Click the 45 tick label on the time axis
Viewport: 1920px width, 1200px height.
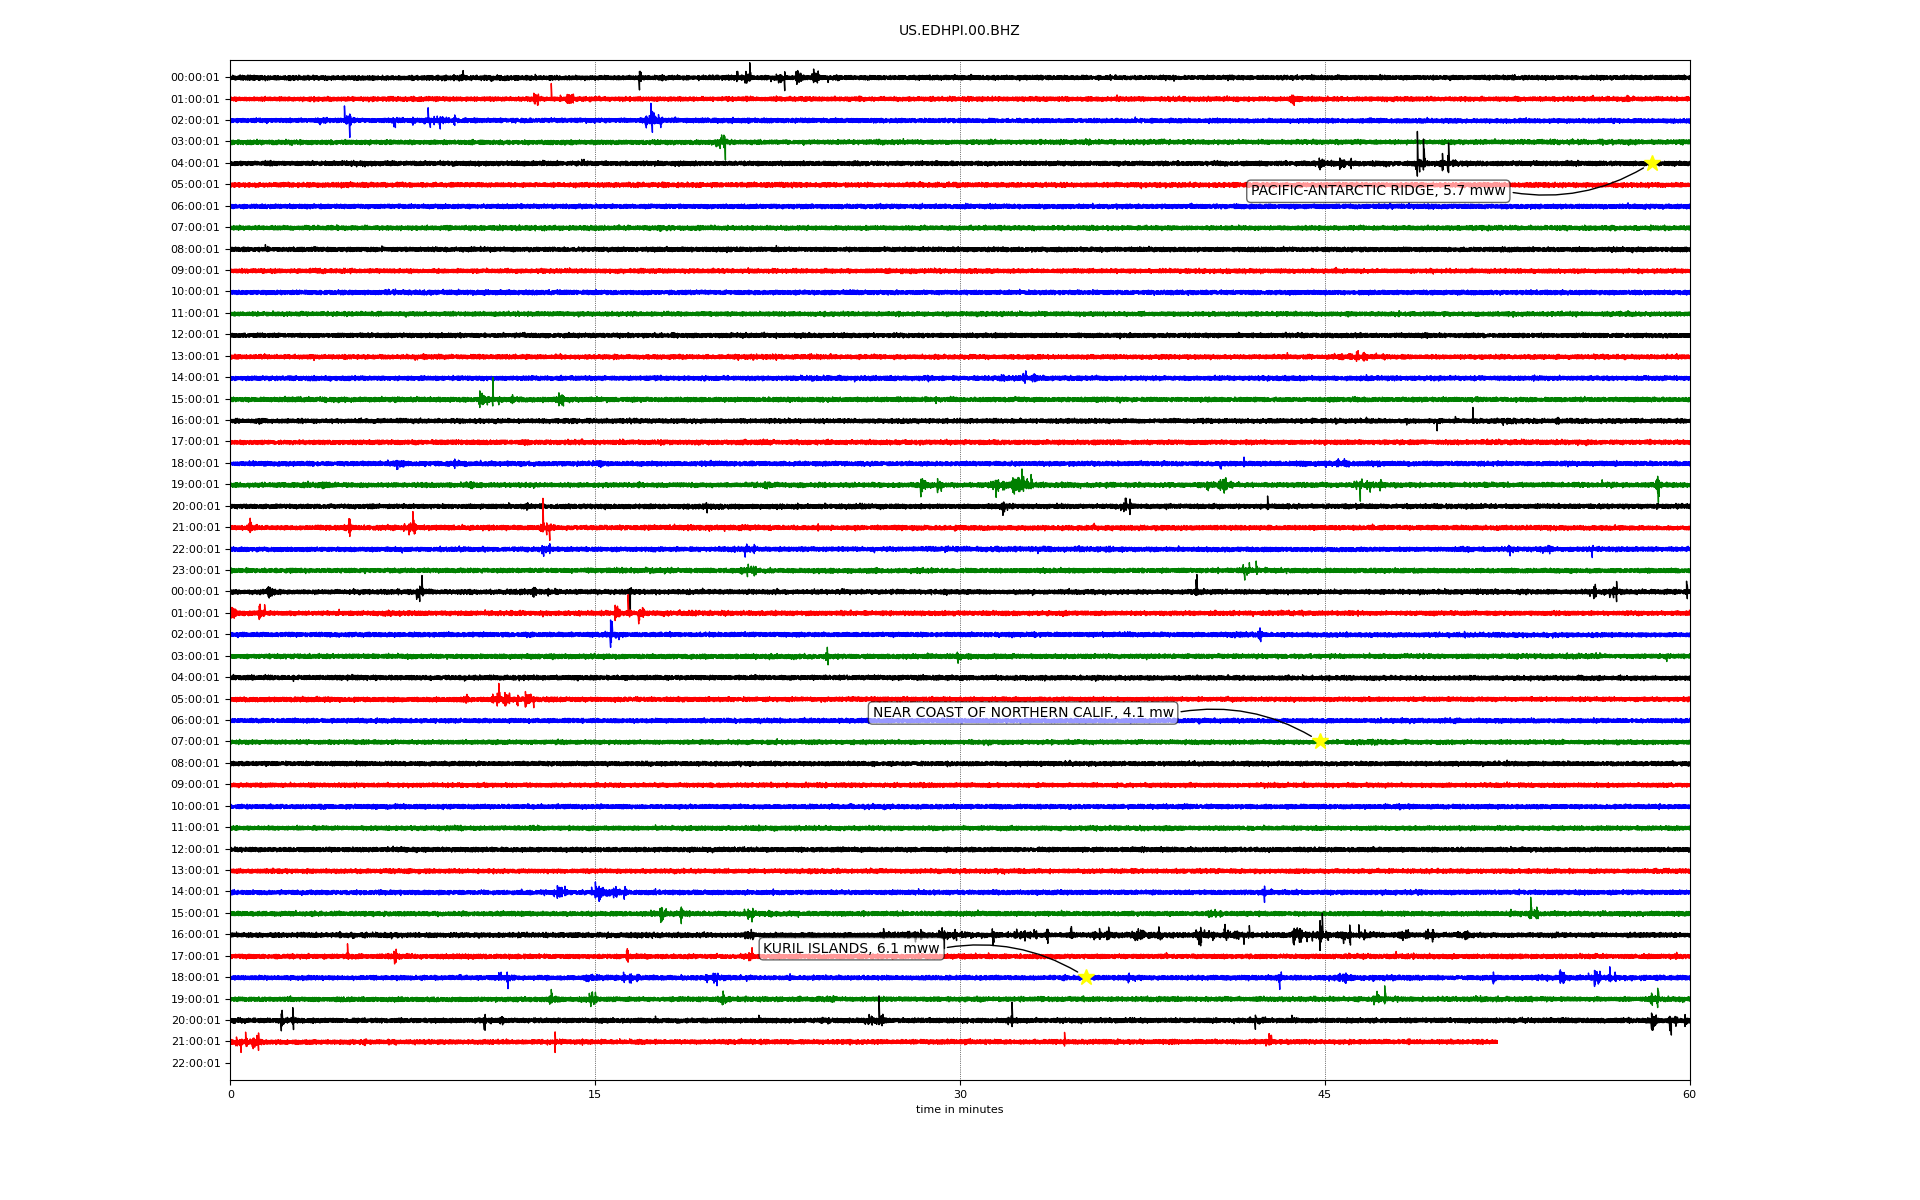click(x=1325, y=1094)
